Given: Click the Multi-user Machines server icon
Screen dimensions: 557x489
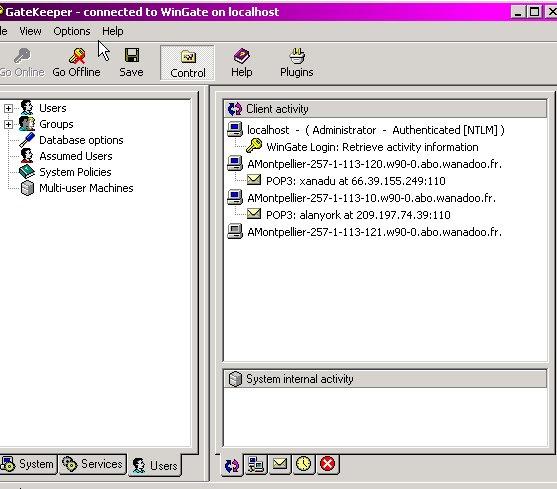Looking at the screenshot, I should 27,188.
